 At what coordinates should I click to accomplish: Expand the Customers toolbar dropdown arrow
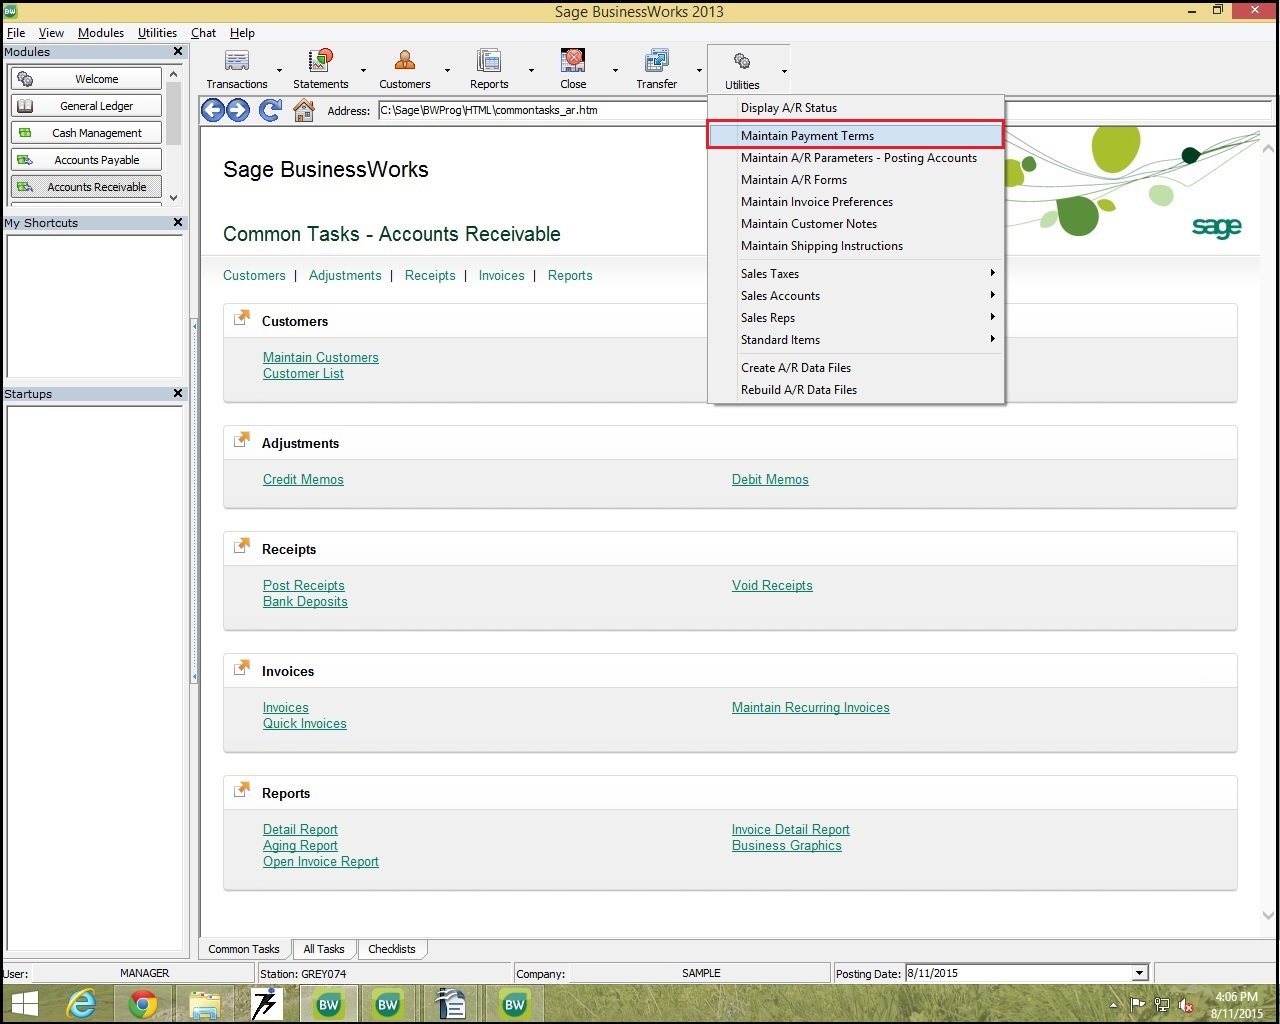click(x=447, y=71)
